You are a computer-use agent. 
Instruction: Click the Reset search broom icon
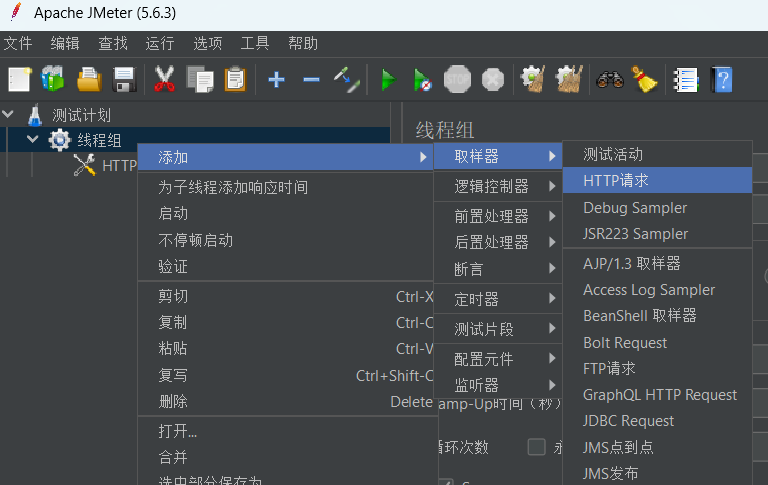click(645, 79)
